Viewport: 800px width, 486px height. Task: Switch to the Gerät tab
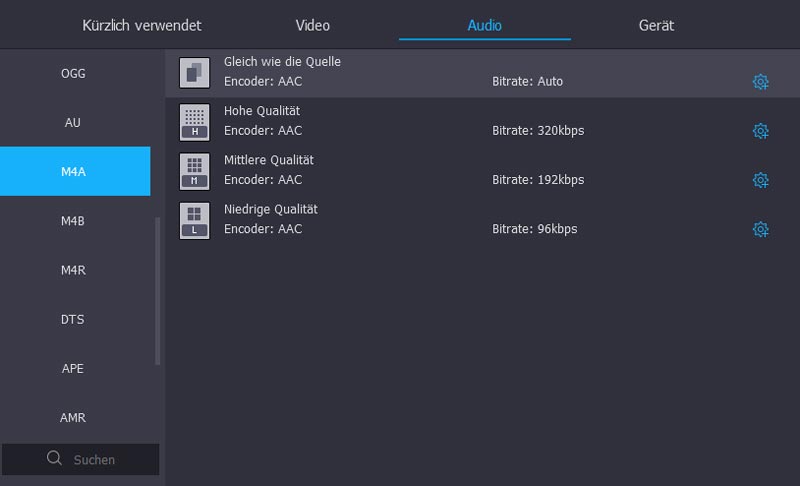pyautogui.click(x=656, y=25)
